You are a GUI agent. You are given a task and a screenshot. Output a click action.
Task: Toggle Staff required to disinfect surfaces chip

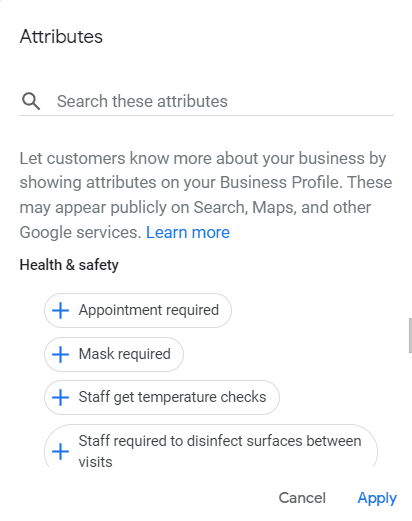[x=211, y=447]
